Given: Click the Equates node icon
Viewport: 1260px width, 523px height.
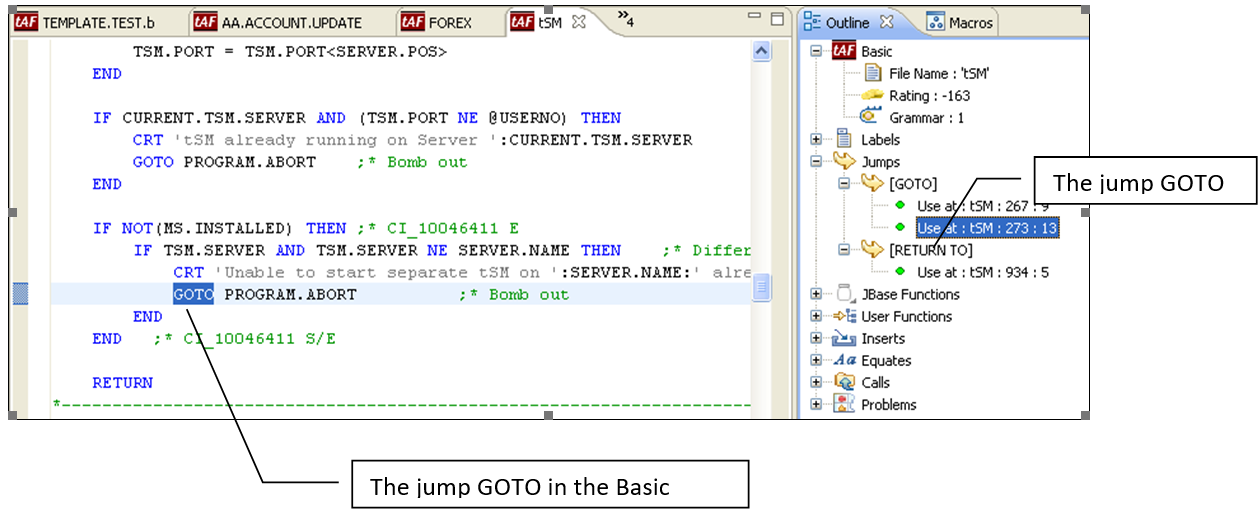Looking at the screenshot, I should pyautogui.click(x=844, y=361).
